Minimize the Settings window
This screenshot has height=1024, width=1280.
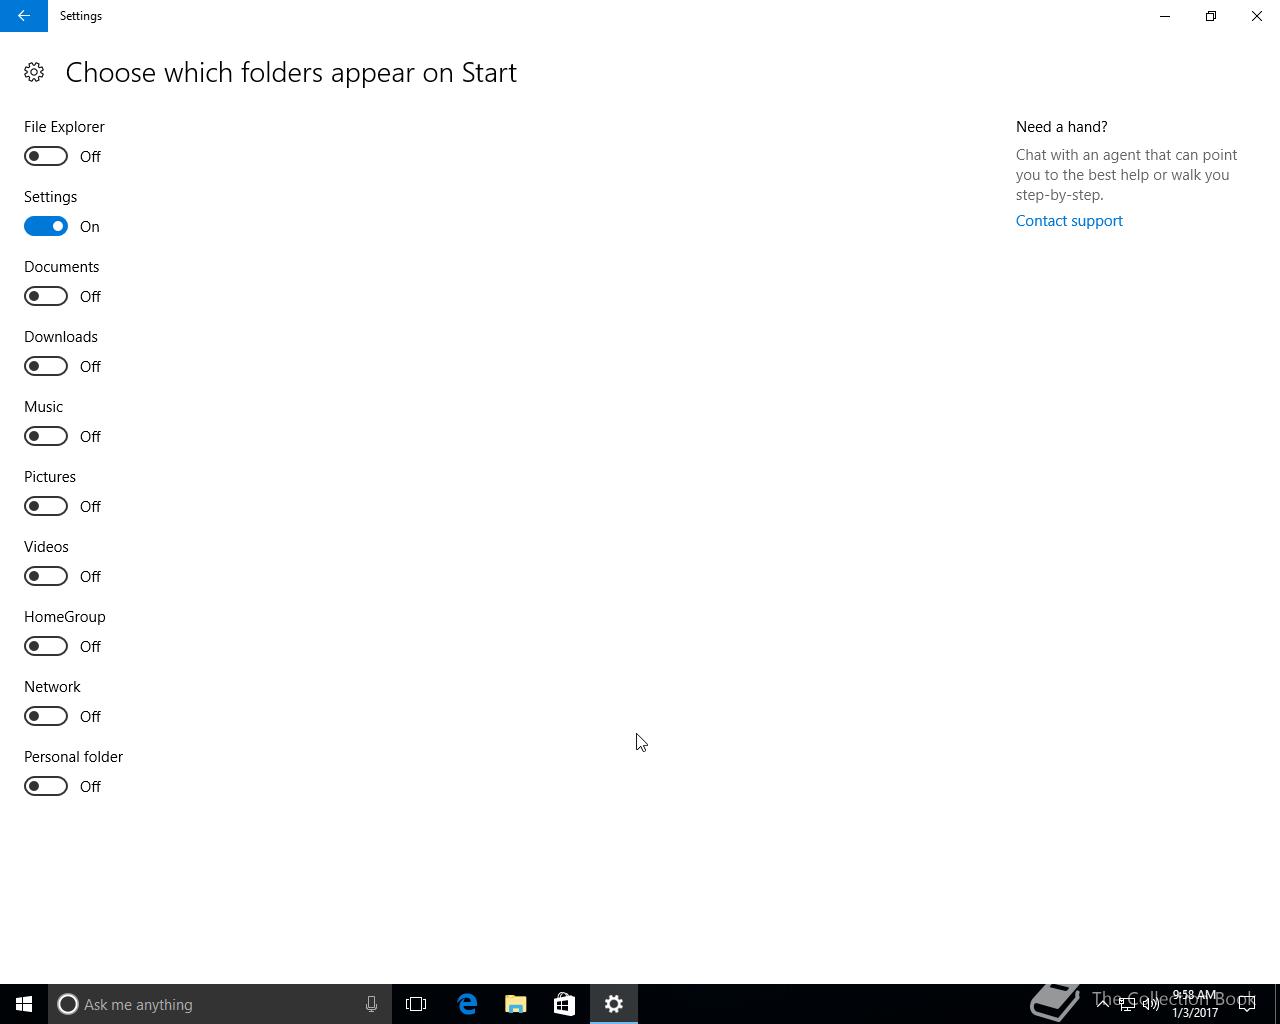pyautogui.click(x=1165, y=16)
